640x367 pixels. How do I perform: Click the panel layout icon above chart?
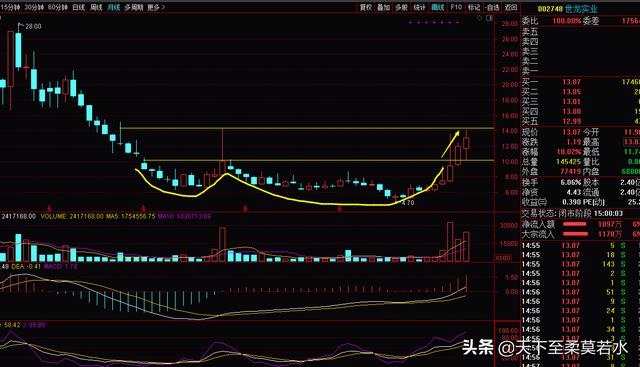[x=489, y=18]
